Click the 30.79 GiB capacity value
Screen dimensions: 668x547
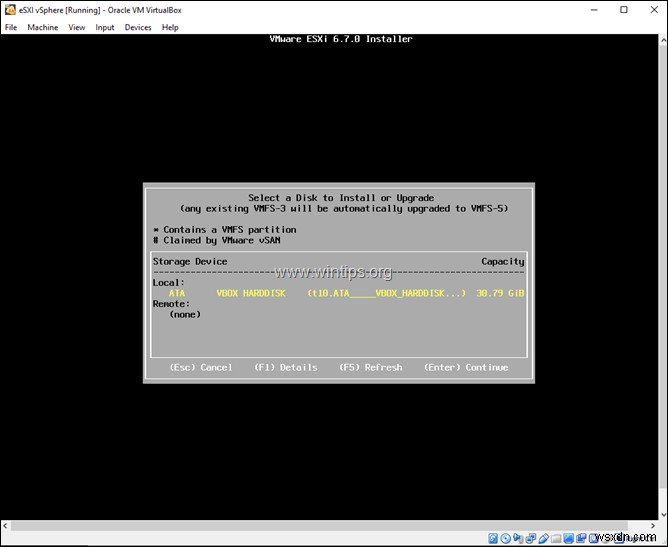pos(500,293)
